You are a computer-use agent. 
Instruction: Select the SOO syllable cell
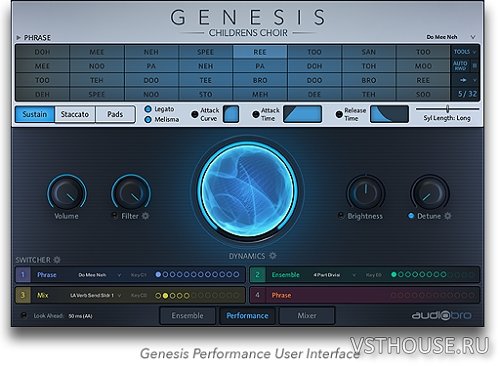[423, 94]
